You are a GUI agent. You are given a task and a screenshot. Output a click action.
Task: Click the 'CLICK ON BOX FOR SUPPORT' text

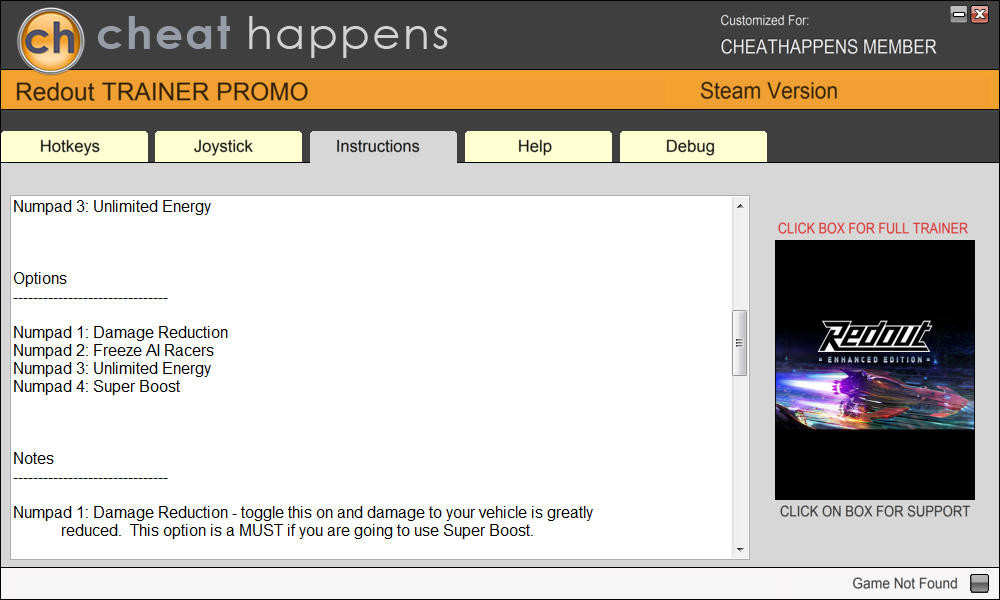(874, 511)
